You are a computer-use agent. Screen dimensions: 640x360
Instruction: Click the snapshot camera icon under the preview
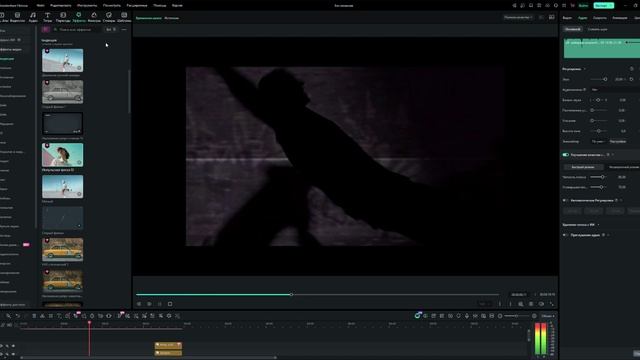[x=531, y=304]
